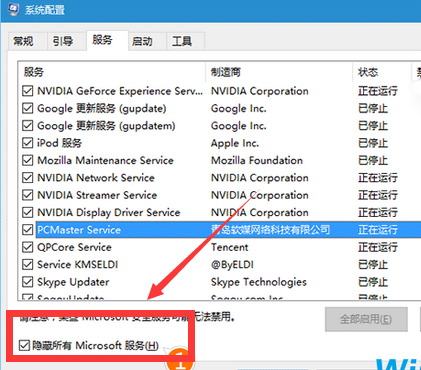Screen dimensions: 421x370
Task: Click Skype Technologies manufacturer cell
Action: pos(259,282)
